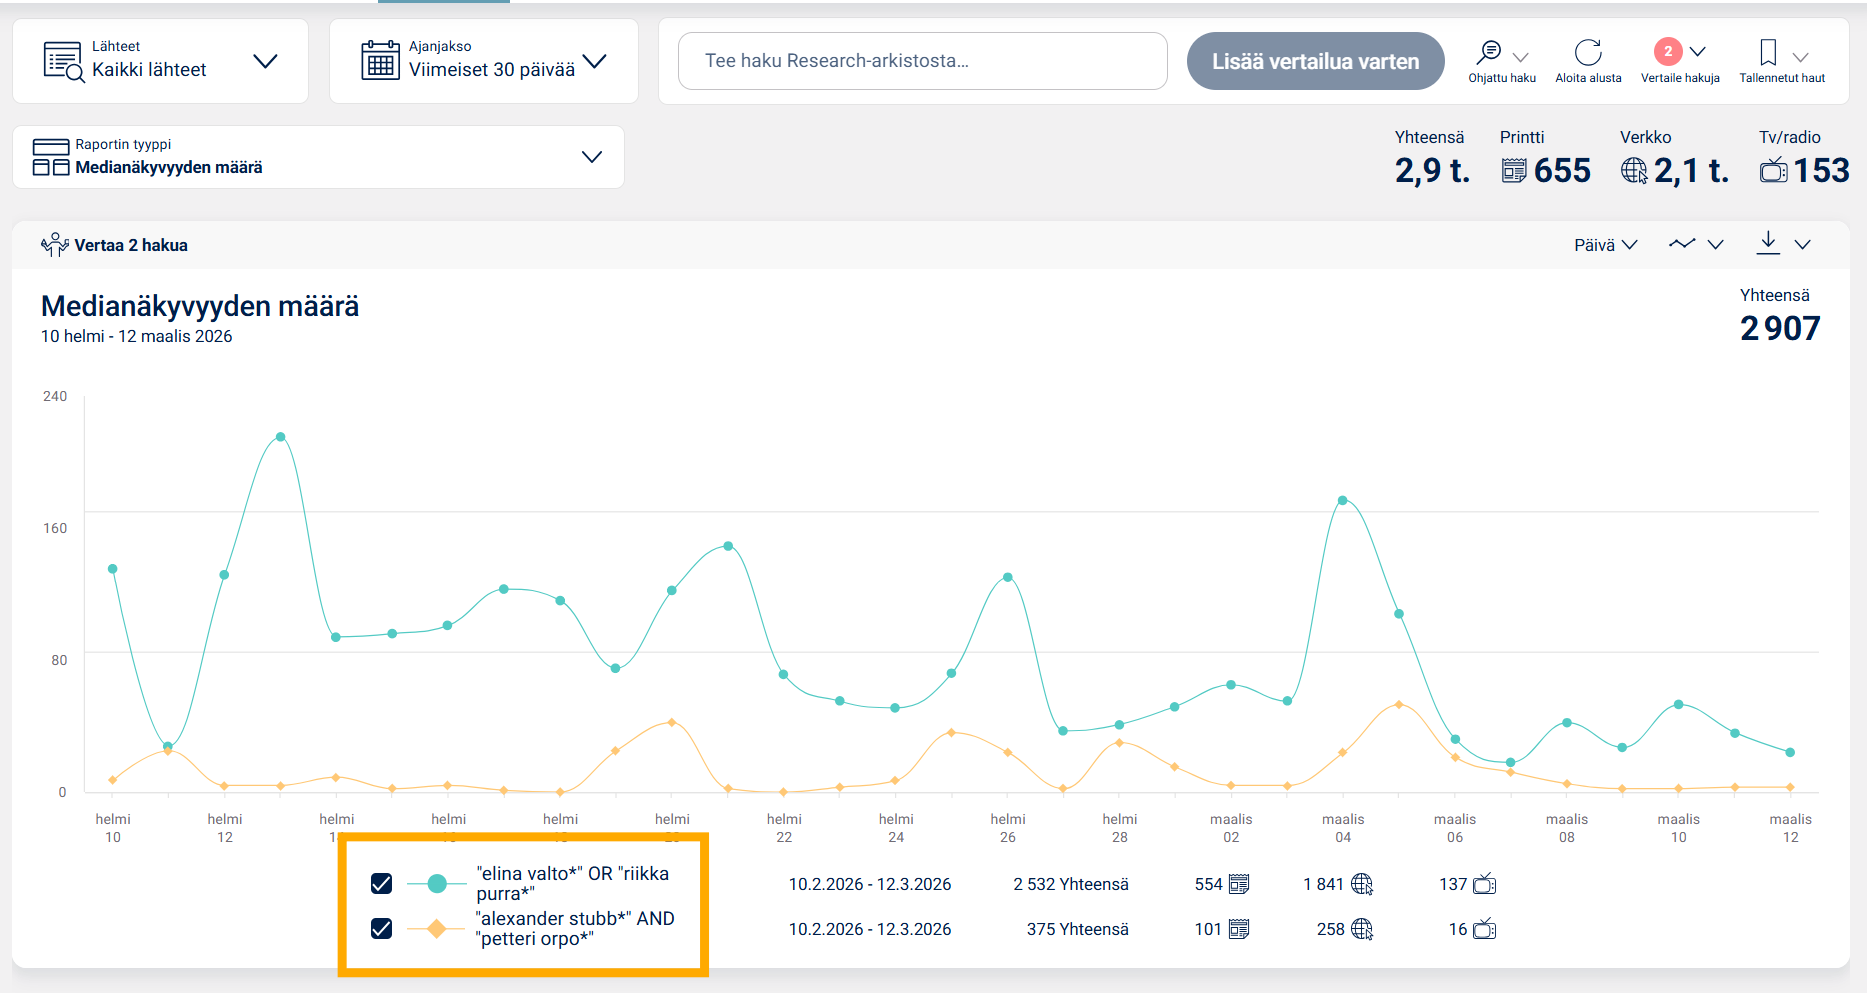Click the 2 532 Yhteensä total link
This screenshot has width=1867, height=993.
point(1070,884)
